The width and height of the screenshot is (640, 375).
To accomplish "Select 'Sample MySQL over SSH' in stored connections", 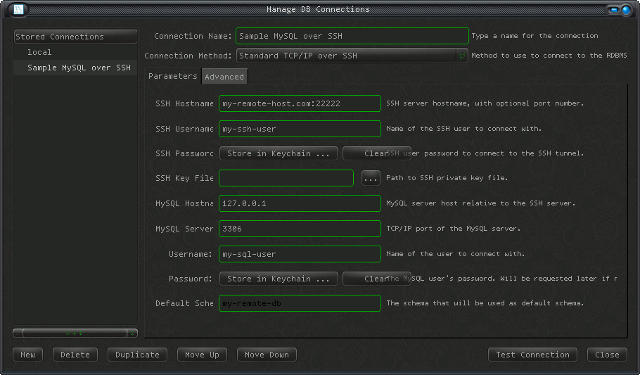I will (75, 68).
